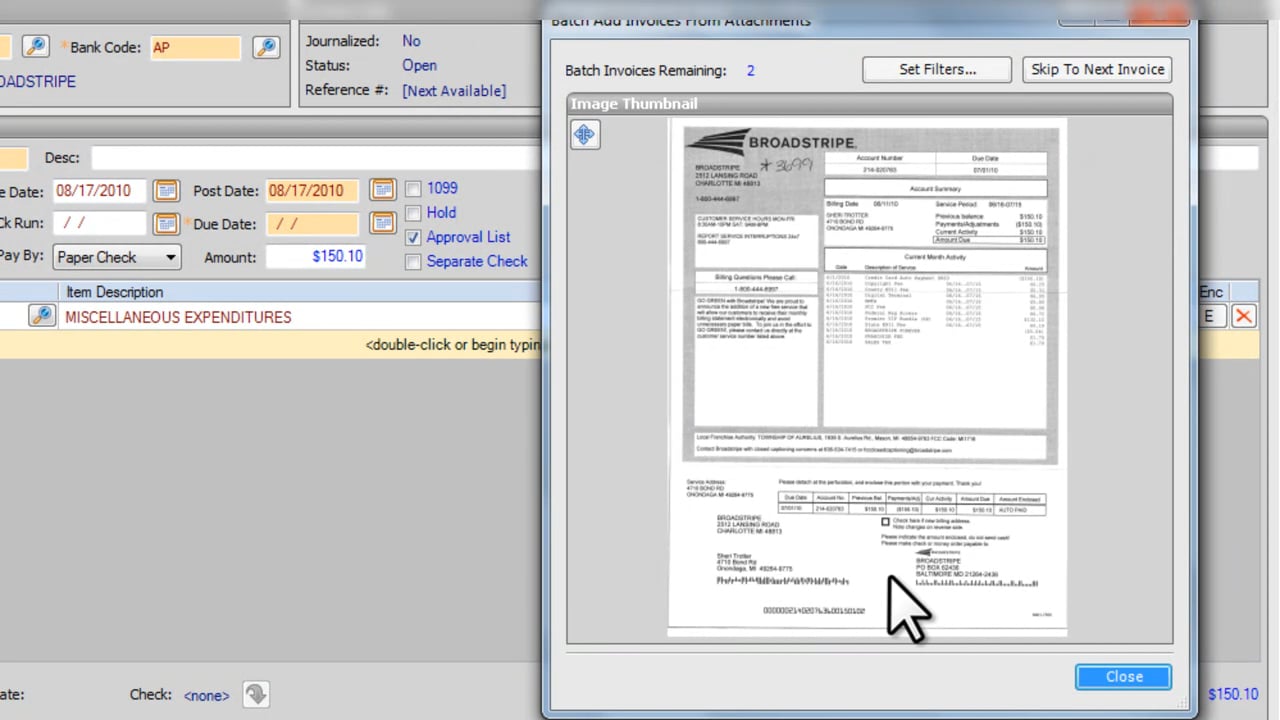
Task: Click the pan/move icon on image thumbnail
Action: pos(585,134)
